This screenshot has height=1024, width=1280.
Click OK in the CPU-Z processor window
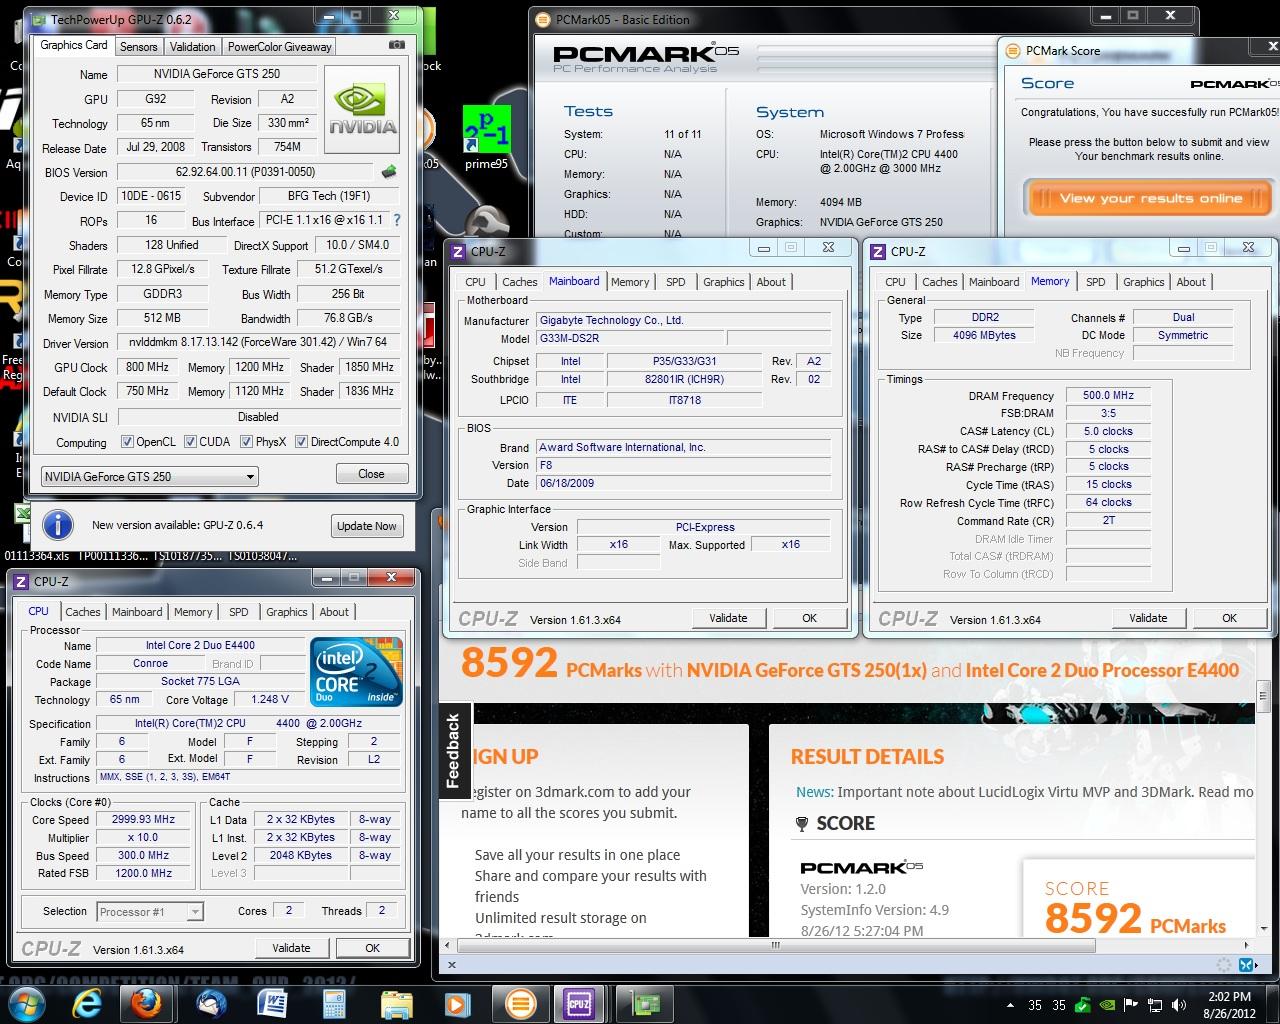(372, 948)
